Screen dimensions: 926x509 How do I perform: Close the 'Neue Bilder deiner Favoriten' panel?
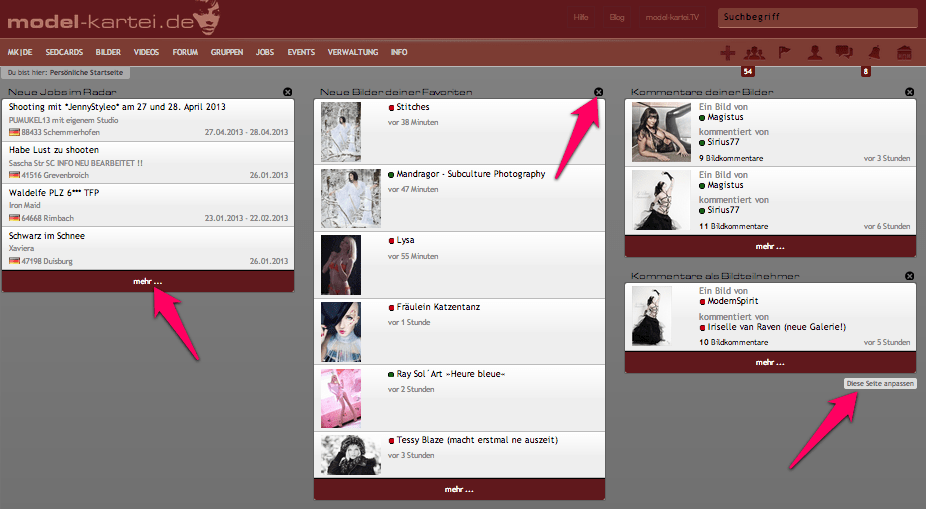click(x=598, y=92)
